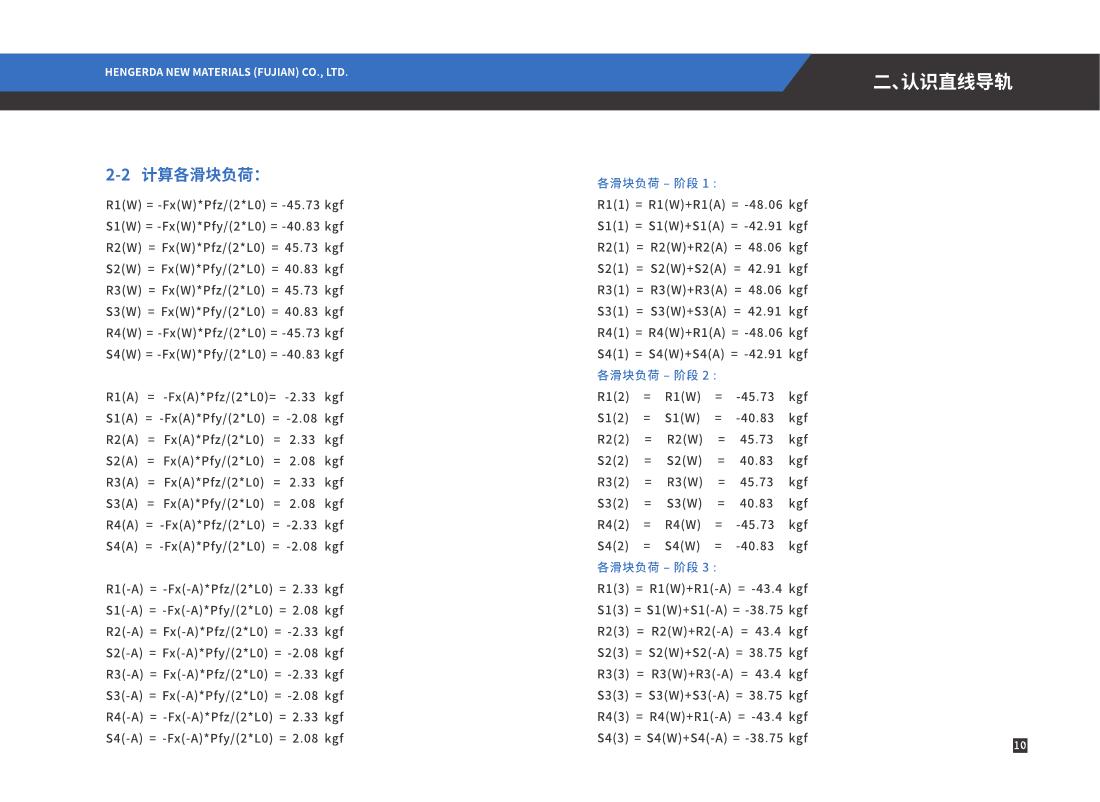Click the page number 10 badge

[x=1019, y=745]
